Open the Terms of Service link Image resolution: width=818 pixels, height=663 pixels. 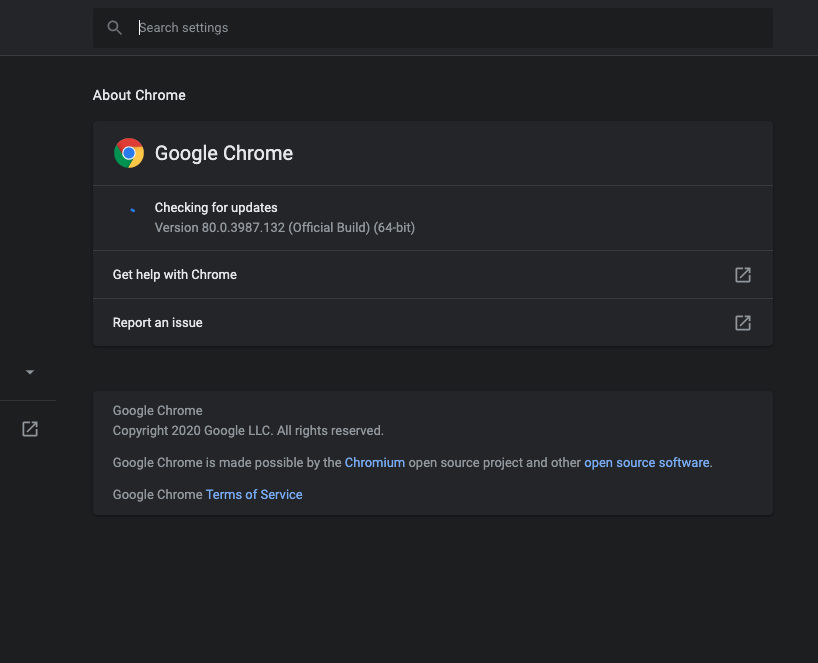click(254, 495)
